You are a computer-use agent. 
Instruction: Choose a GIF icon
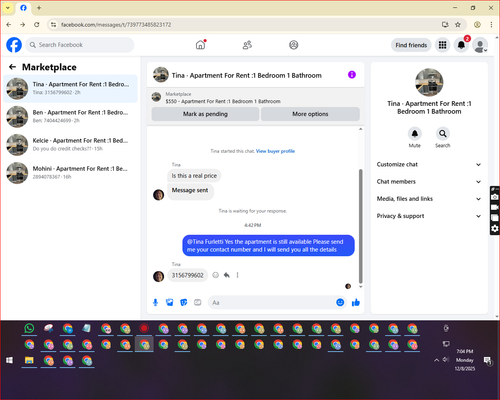point(198,302)
